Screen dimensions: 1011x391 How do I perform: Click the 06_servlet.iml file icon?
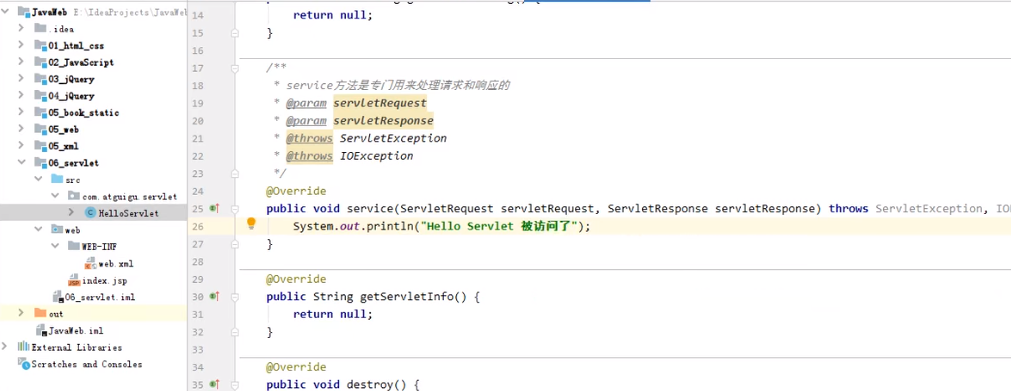pyautogui.click(x=58, y=297)
